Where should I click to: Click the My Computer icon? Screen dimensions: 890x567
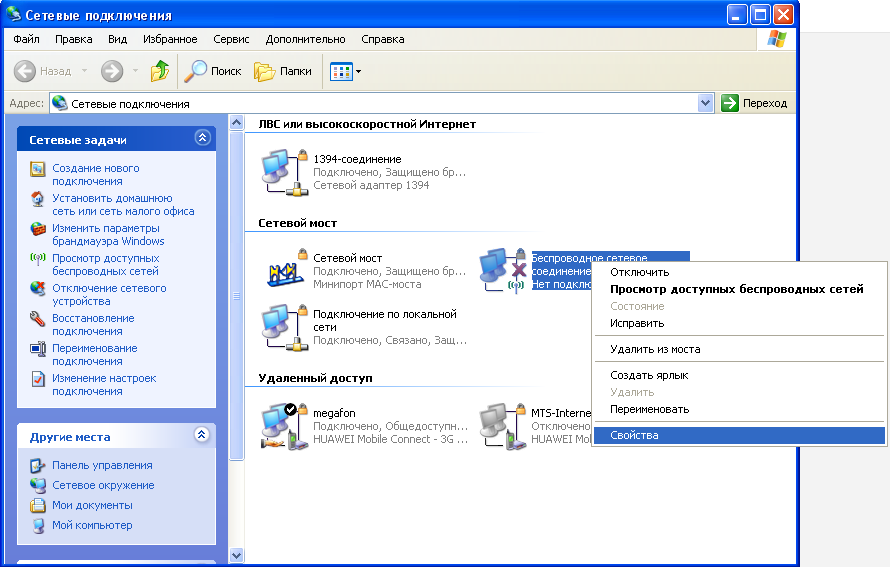[x=37, y=526]
